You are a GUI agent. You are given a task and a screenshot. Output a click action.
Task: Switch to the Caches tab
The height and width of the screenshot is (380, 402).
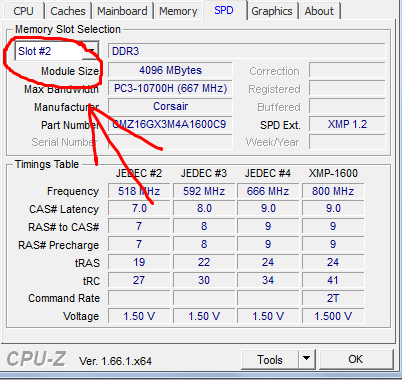68,11
